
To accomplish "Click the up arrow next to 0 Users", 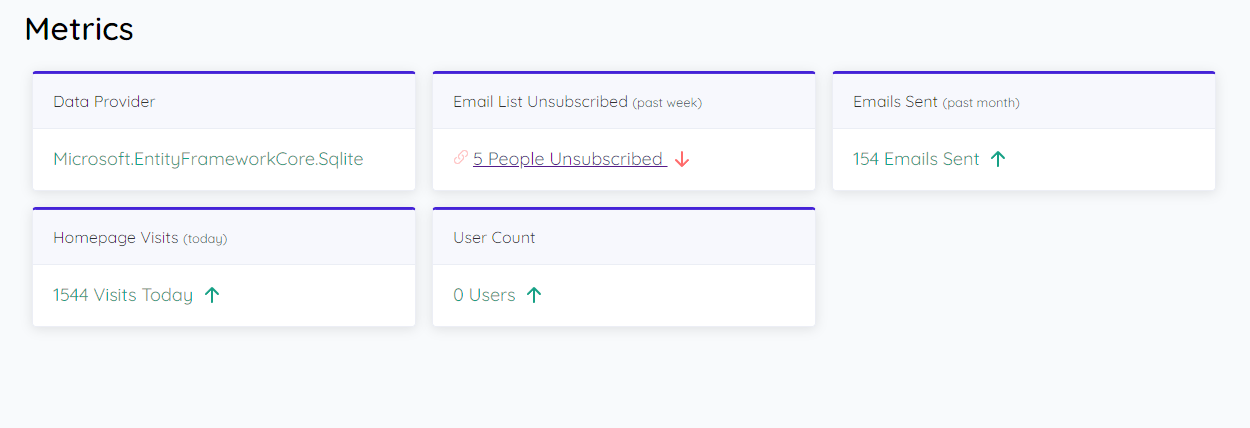I will [x=534, y=295].
